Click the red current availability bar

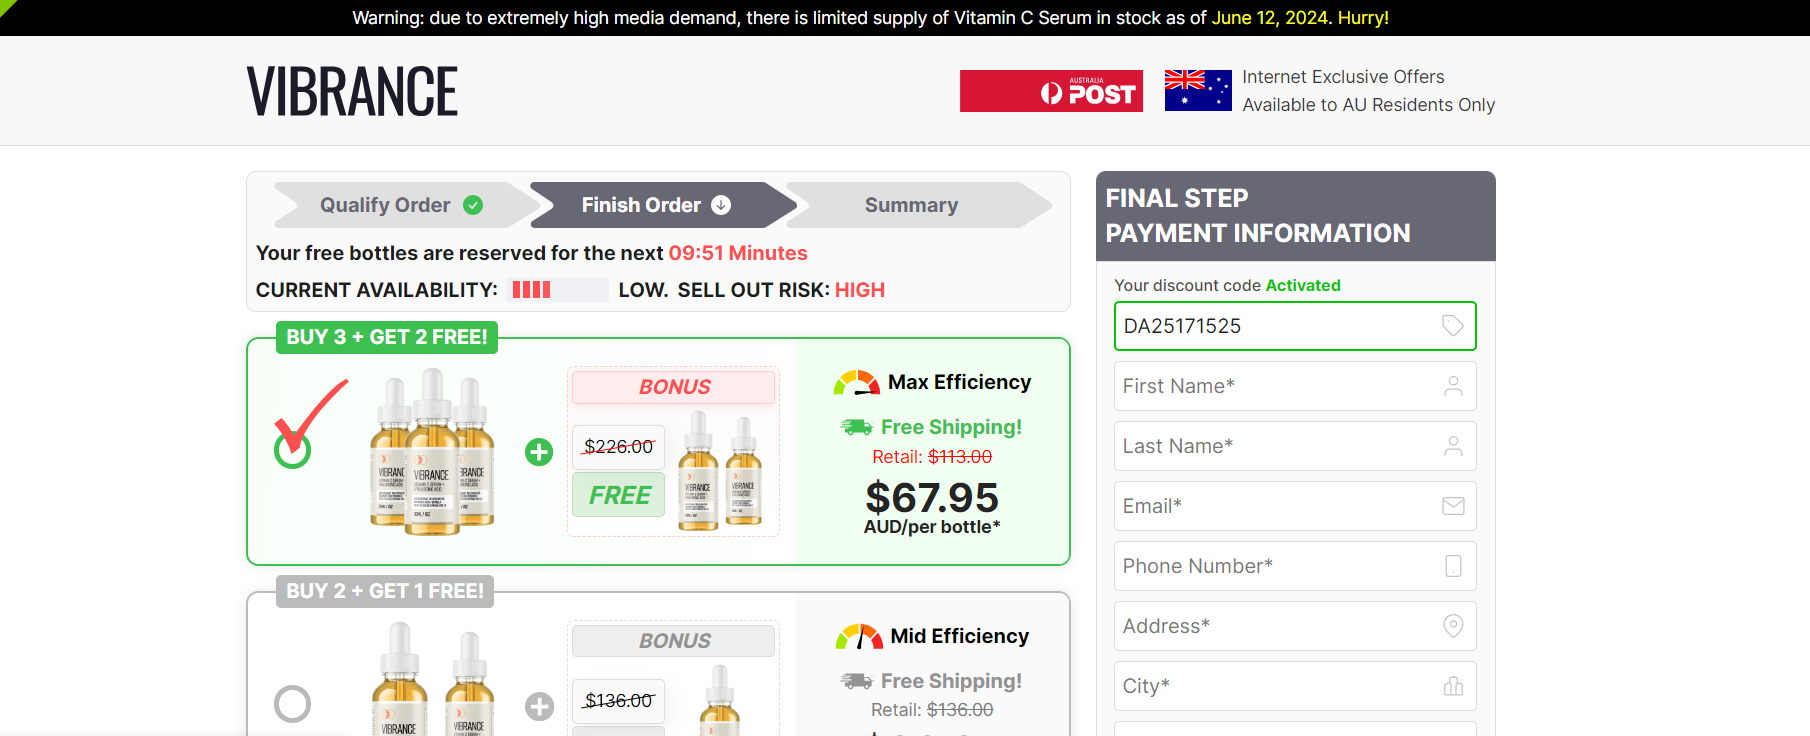(x=532, y=290)
